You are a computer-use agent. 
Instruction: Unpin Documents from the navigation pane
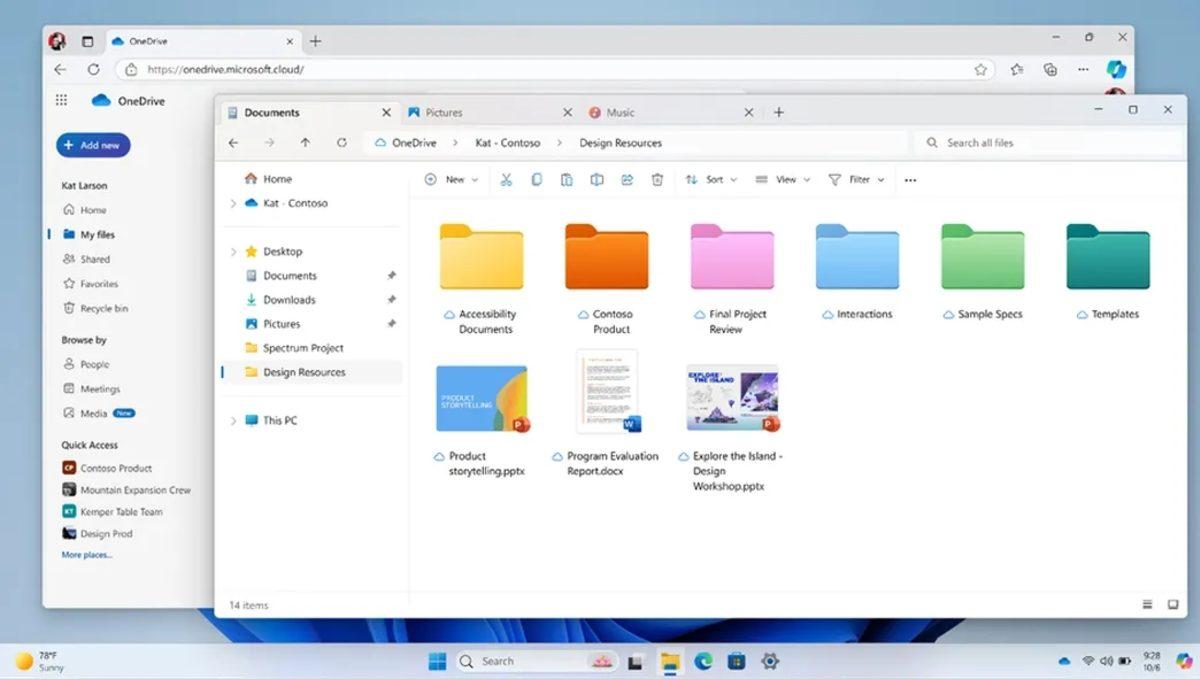pos(392,275)
